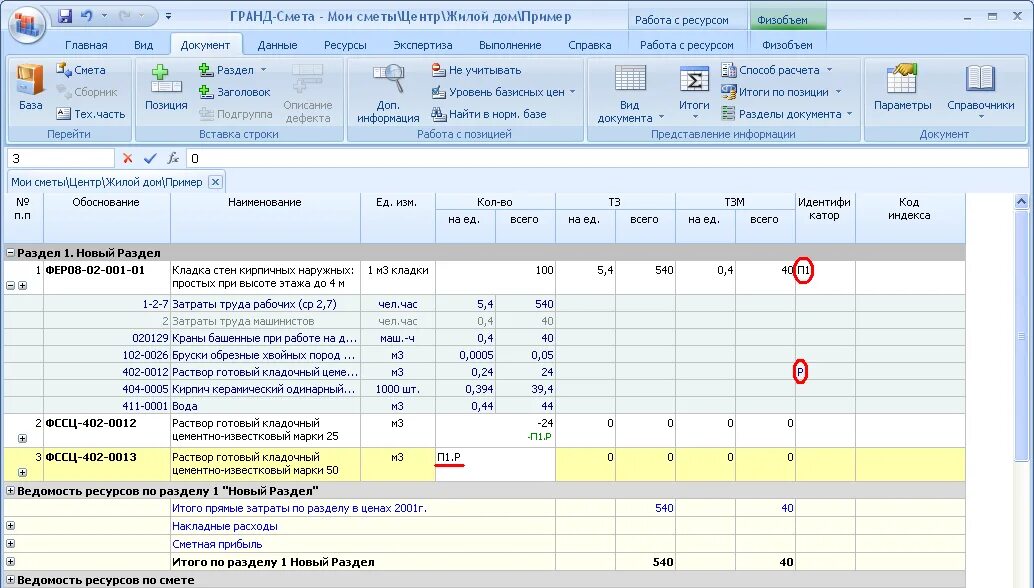Expand Итого по разделу 1 row

coord(10,562)
